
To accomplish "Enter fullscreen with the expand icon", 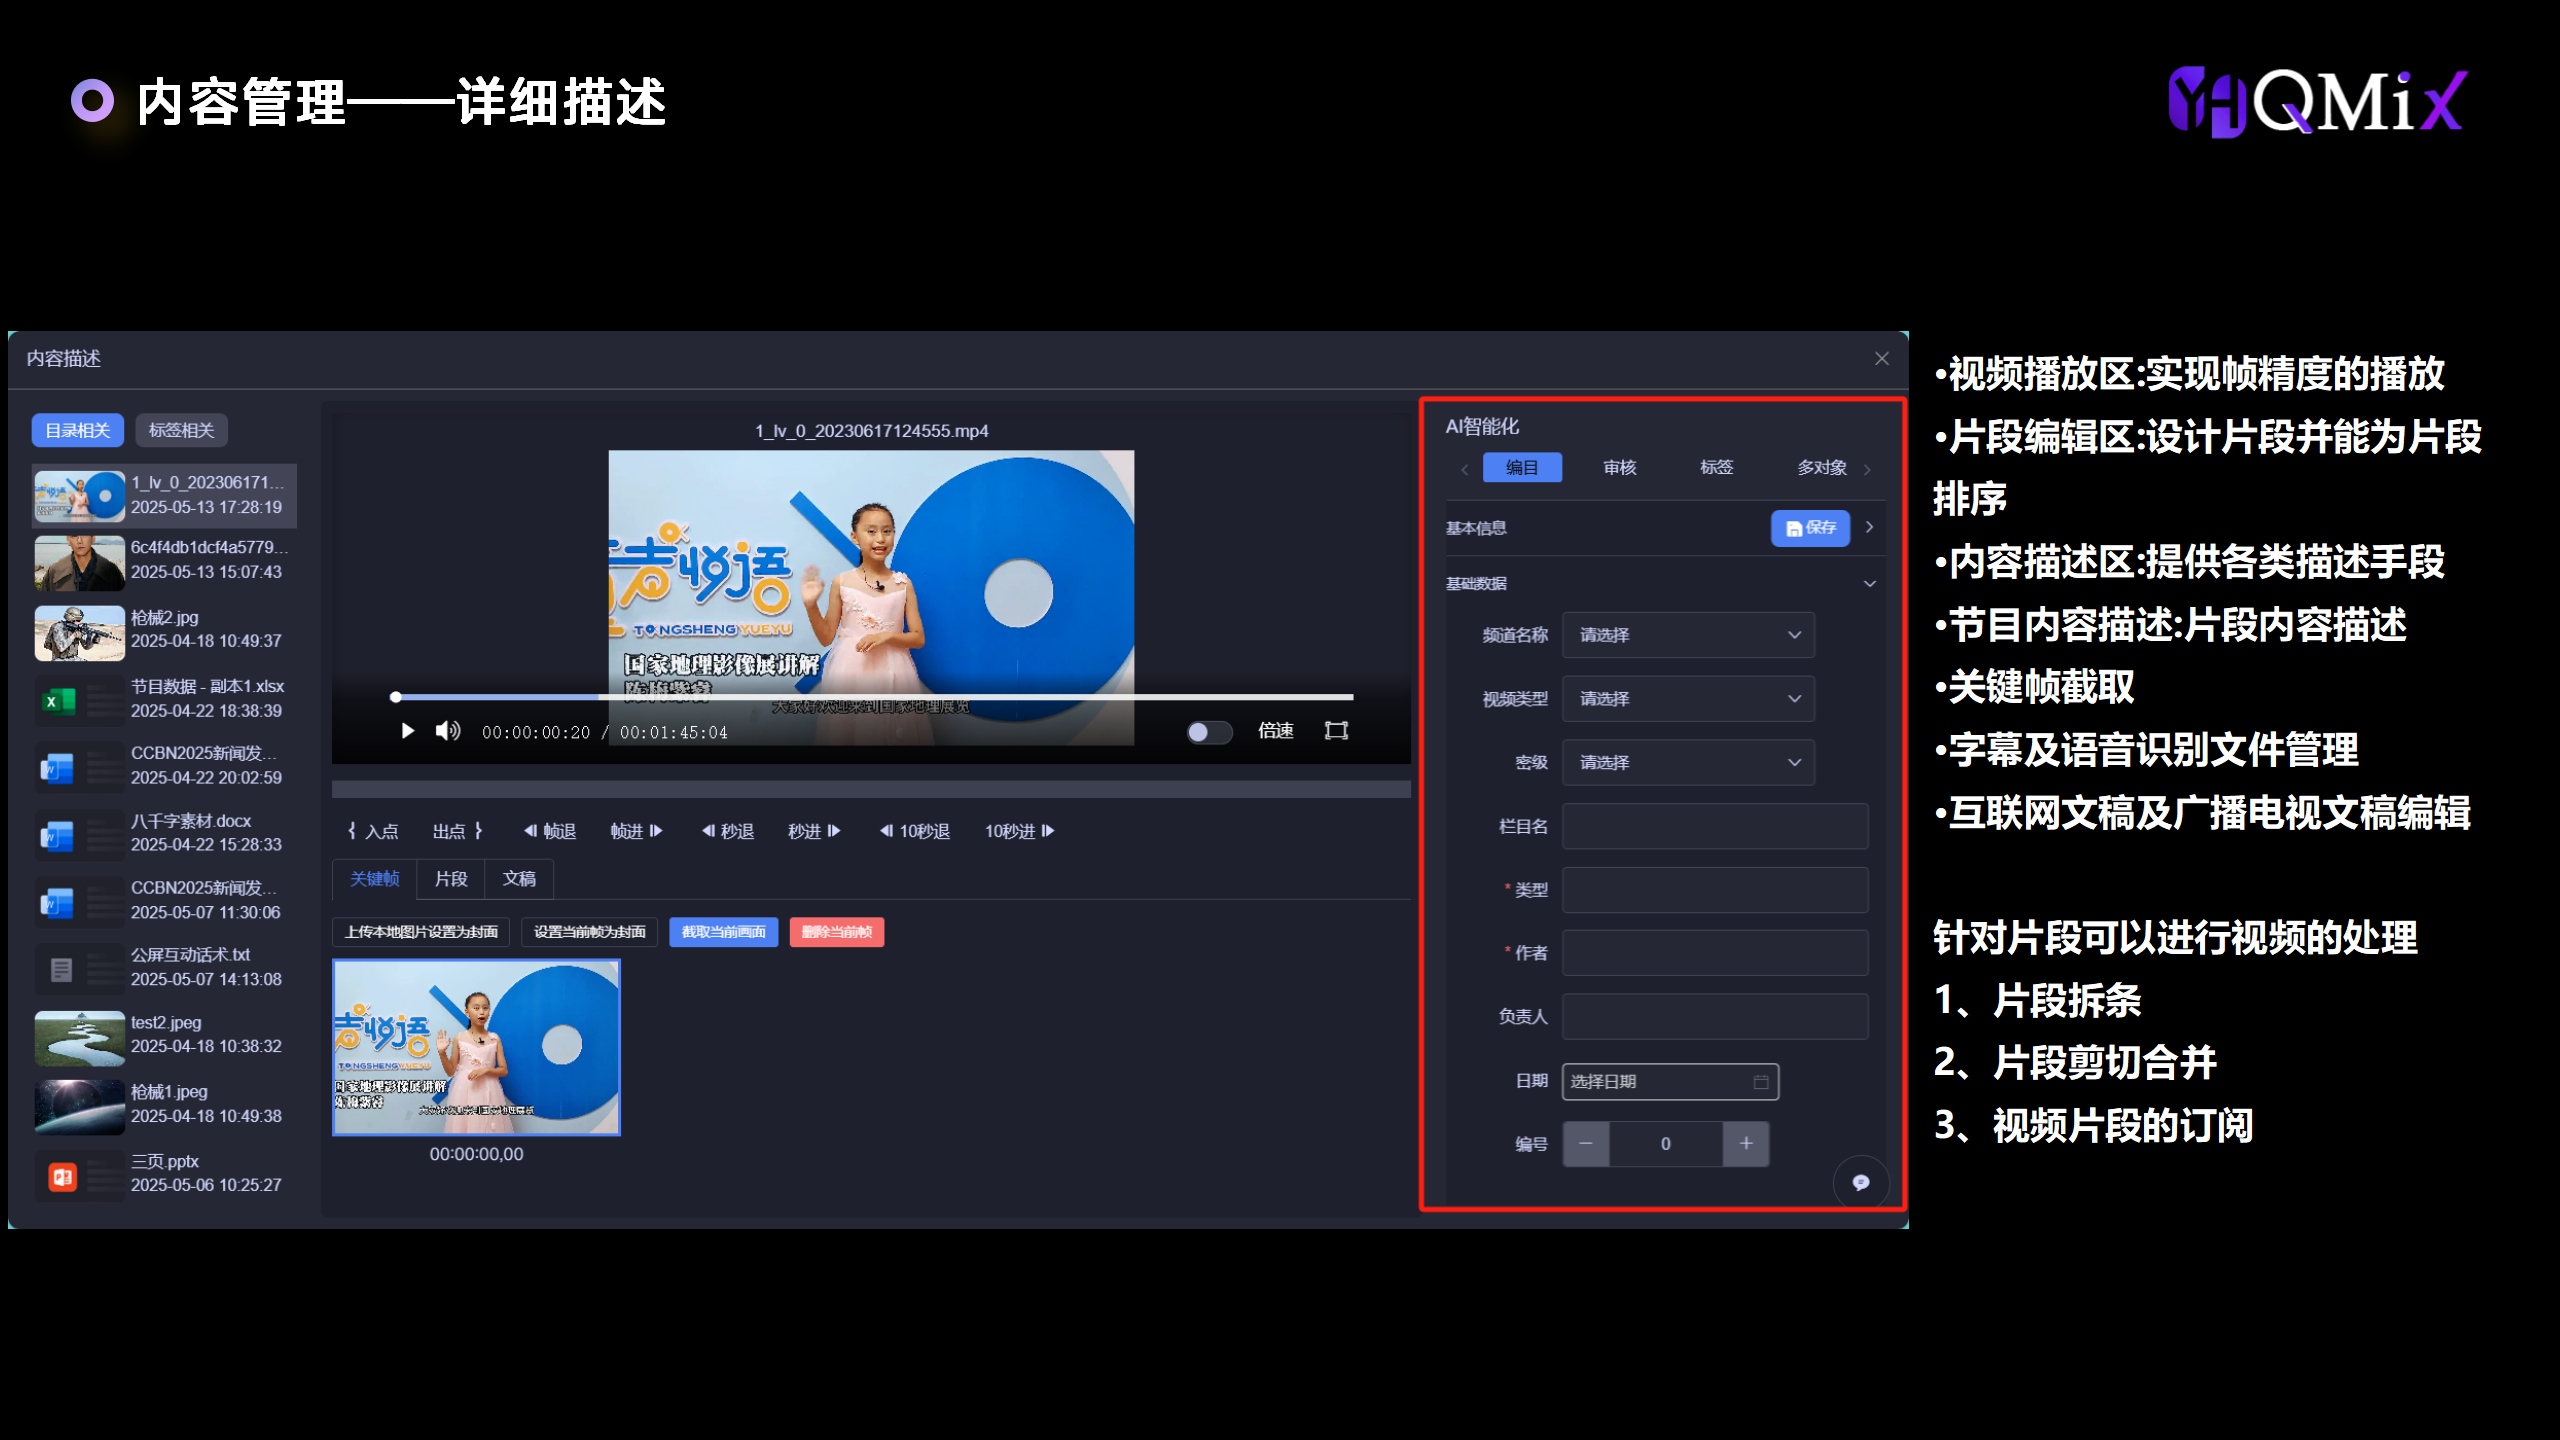I will click(x=1336, y=731).
